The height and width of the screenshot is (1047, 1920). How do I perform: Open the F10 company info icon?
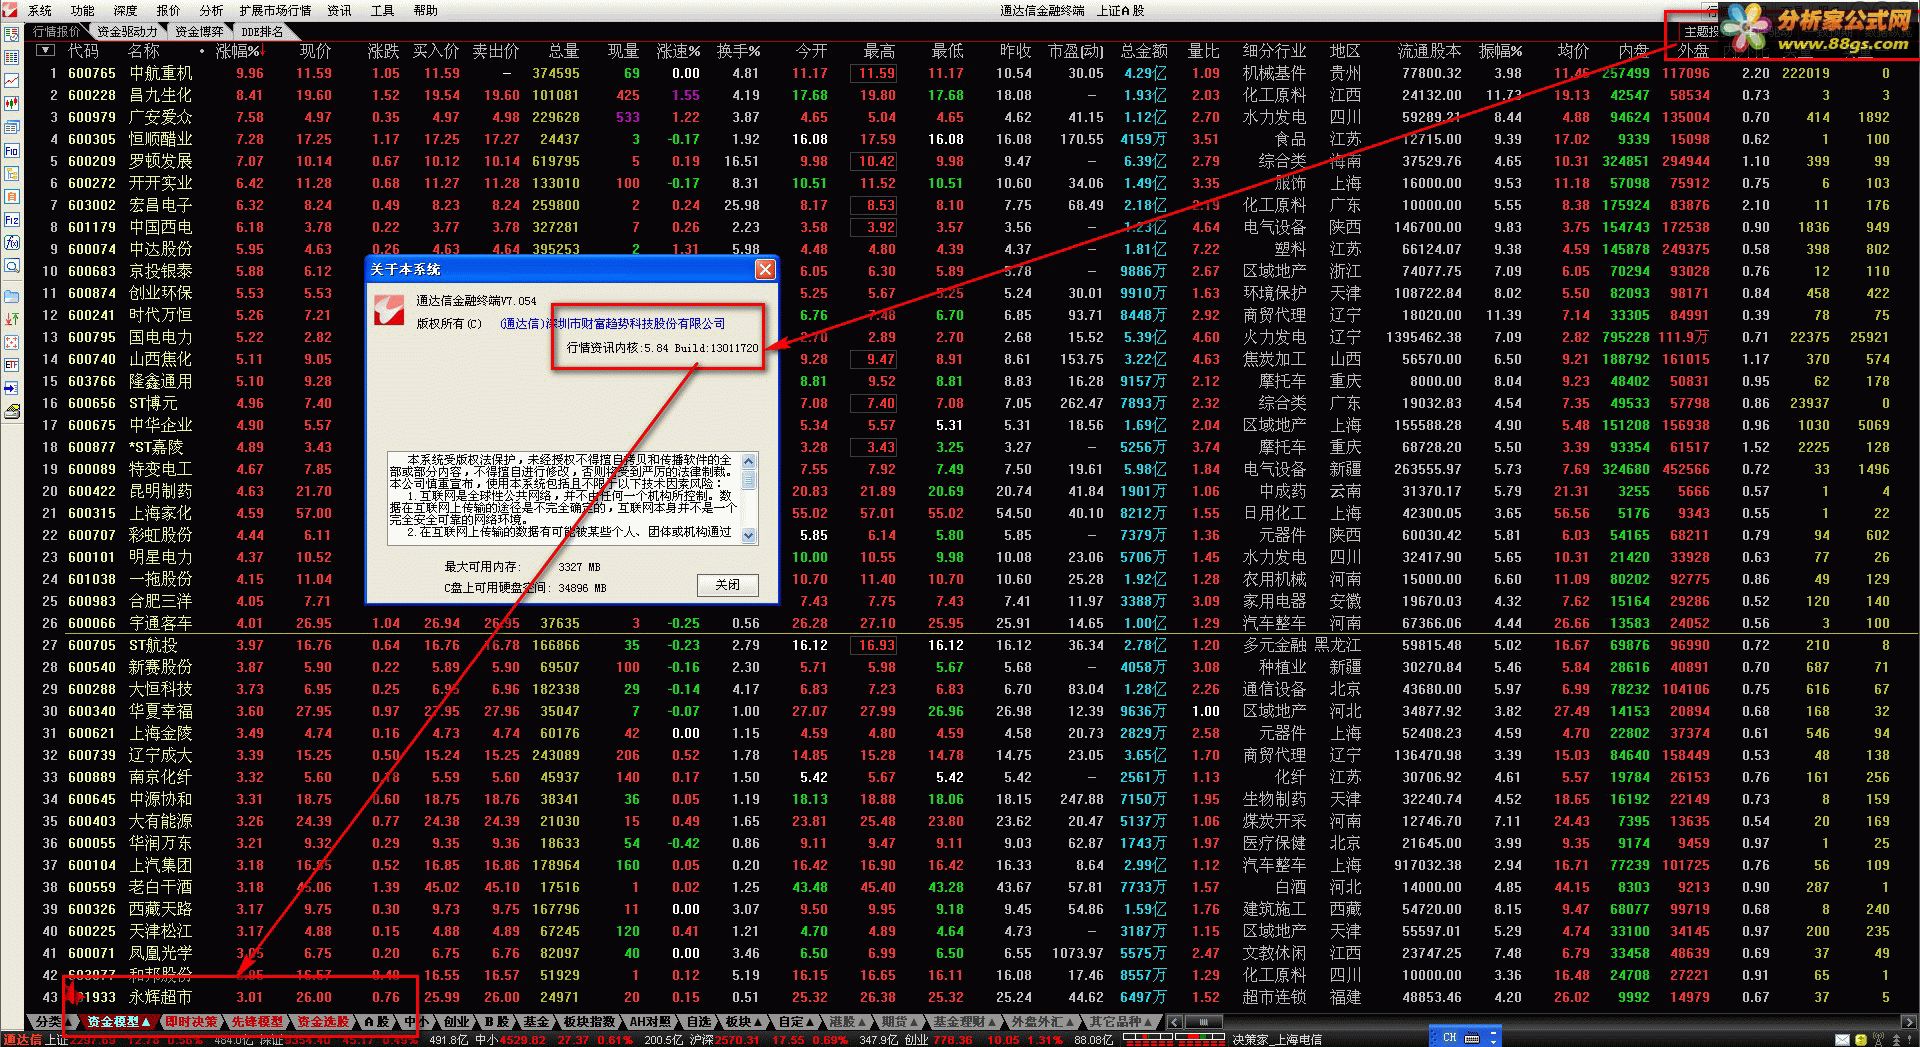[x=12, y=150]
